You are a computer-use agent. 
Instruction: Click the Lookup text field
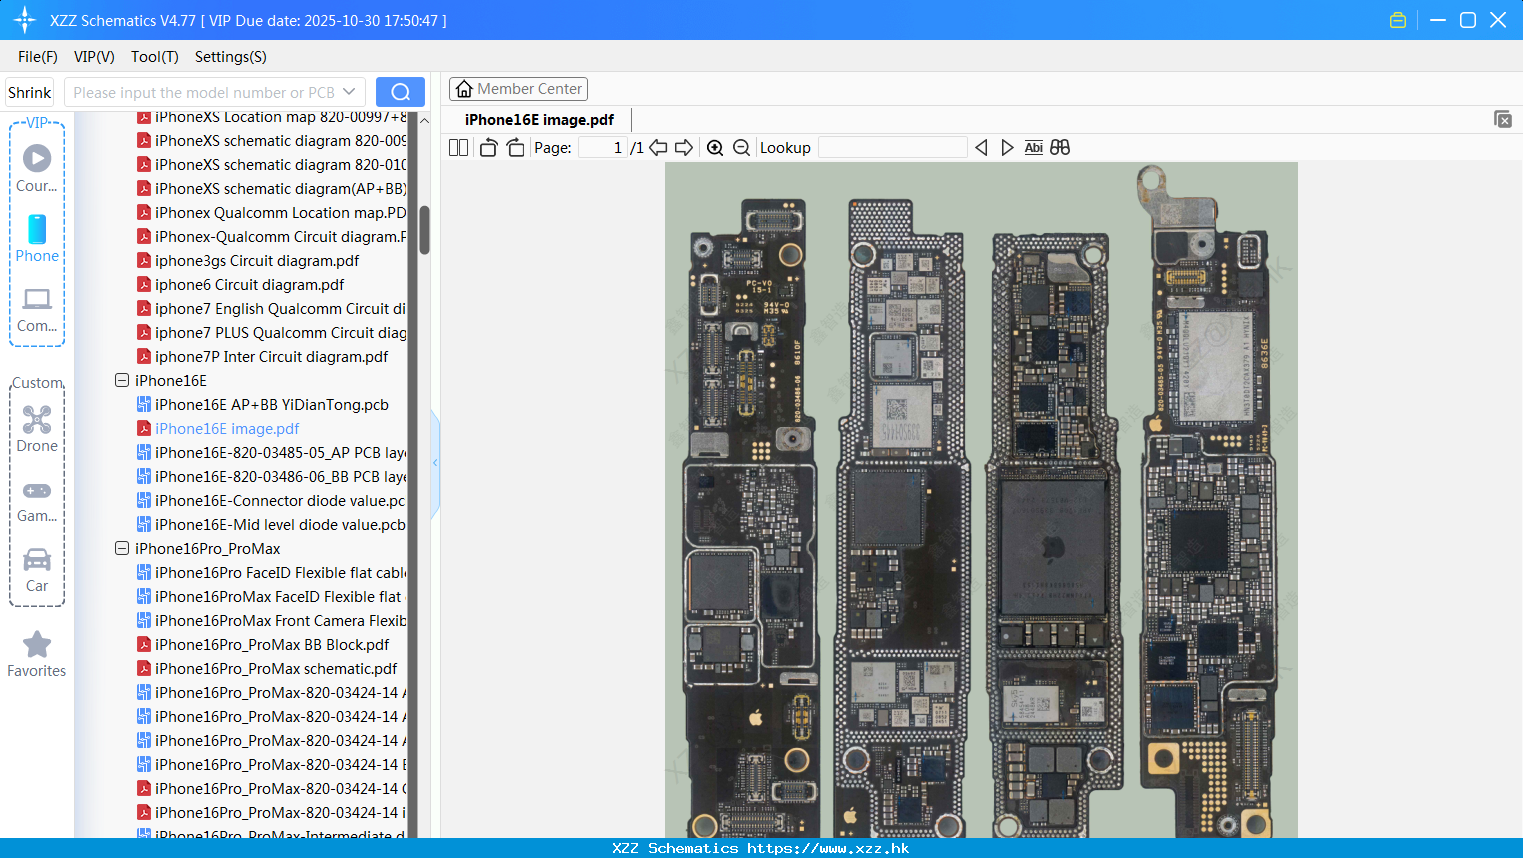[893, 148]
